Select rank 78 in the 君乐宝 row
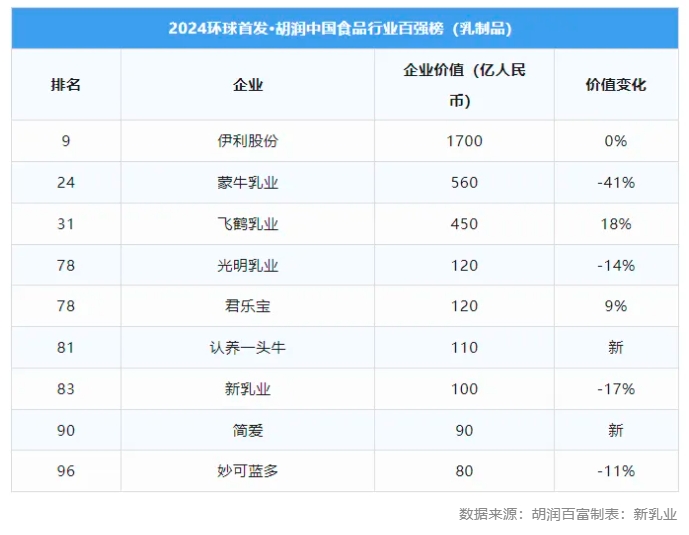The image size is (689, 535). coord(66,306)
